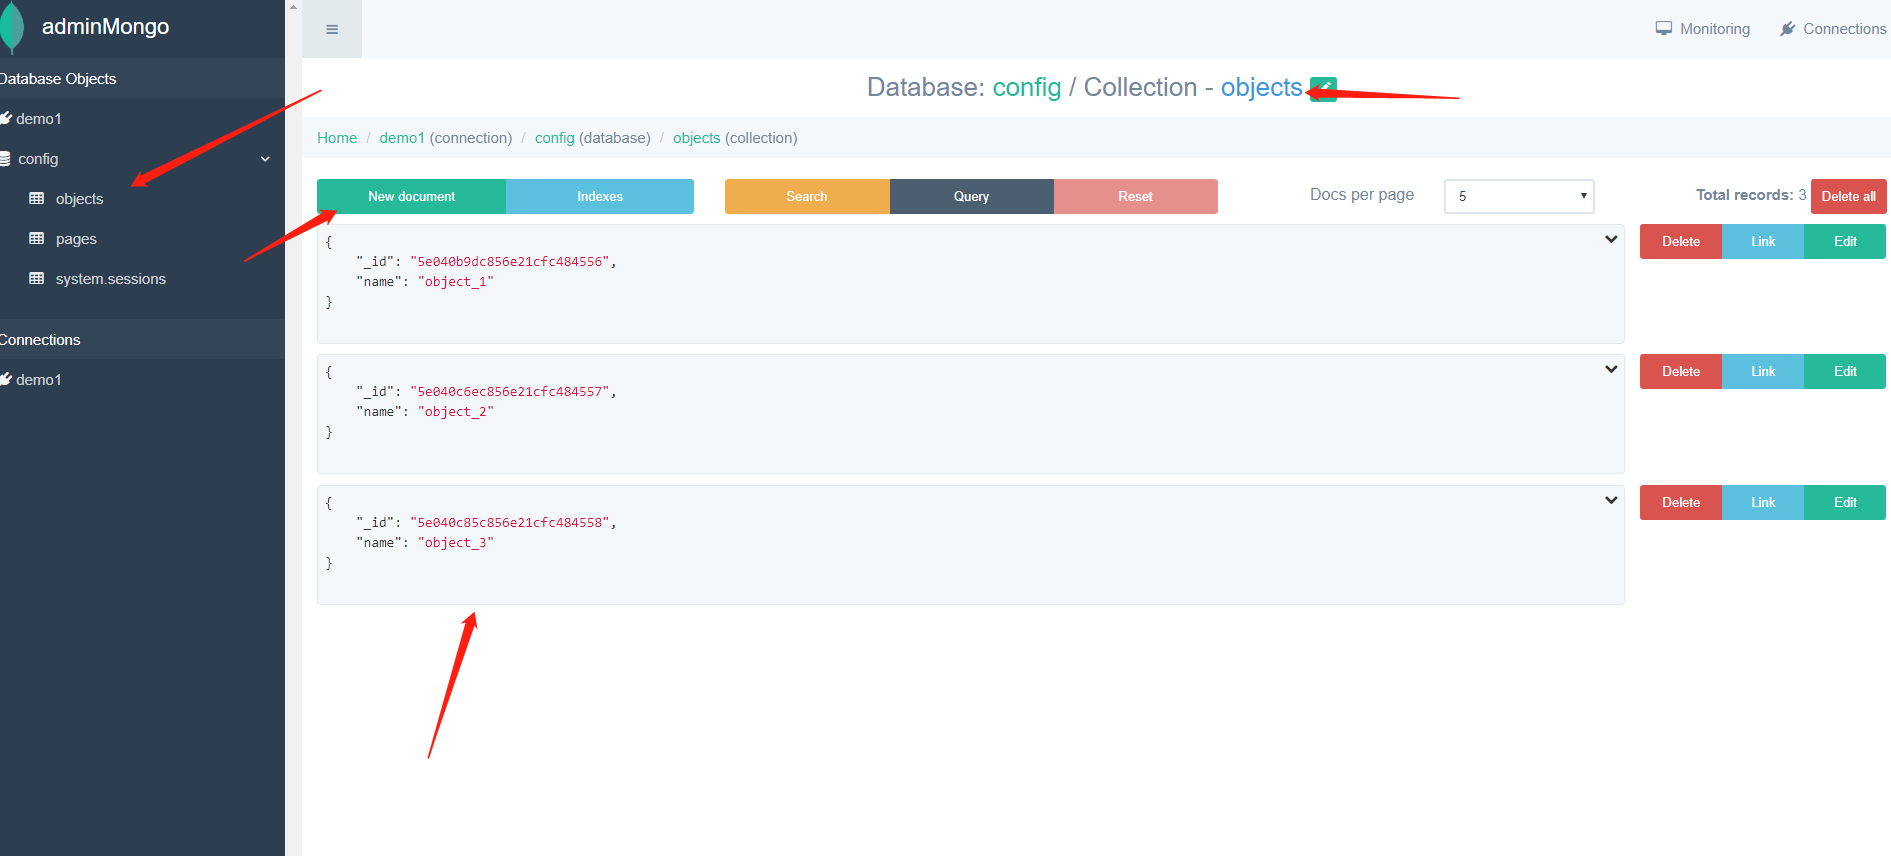This screenshot has width=1891, height=856.
Task: Collapse the config database chevron
Action: click(x=265, y=159)
